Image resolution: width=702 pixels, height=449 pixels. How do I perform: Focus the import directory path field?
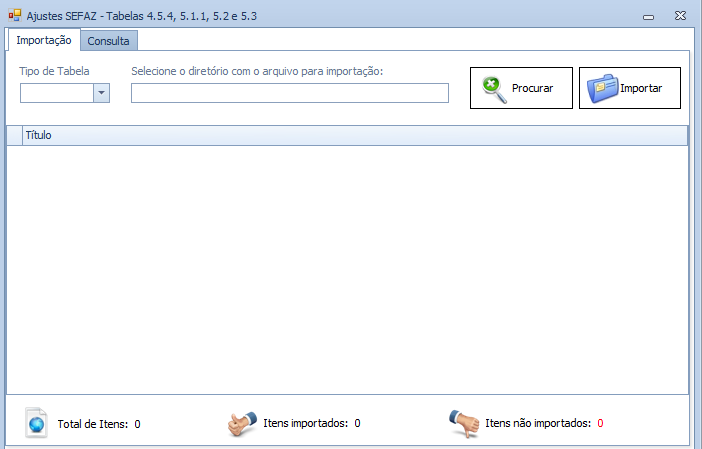(290, 93)
